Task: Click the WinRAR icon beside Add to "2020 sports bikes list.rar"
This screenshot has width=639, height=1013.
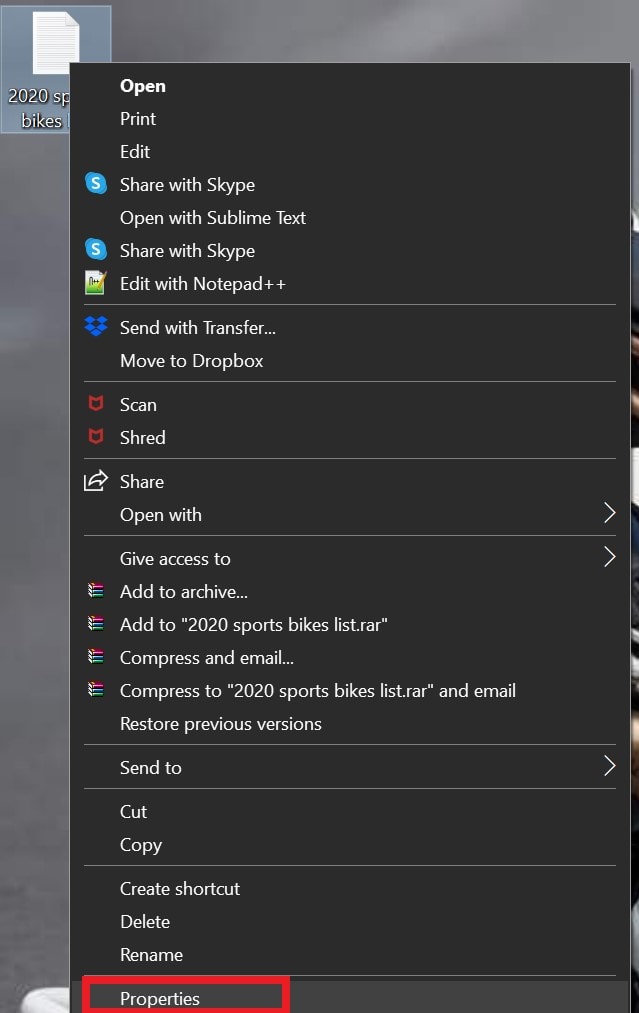Action: click(x=96, y=623)
